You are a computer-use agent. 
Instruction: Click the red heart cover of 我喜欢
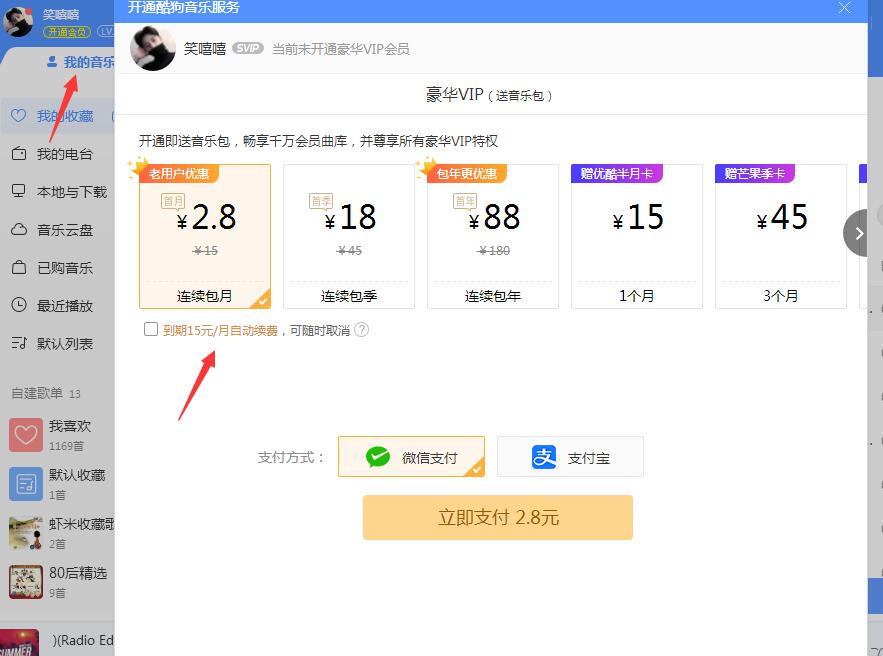[x=25, y=435]
